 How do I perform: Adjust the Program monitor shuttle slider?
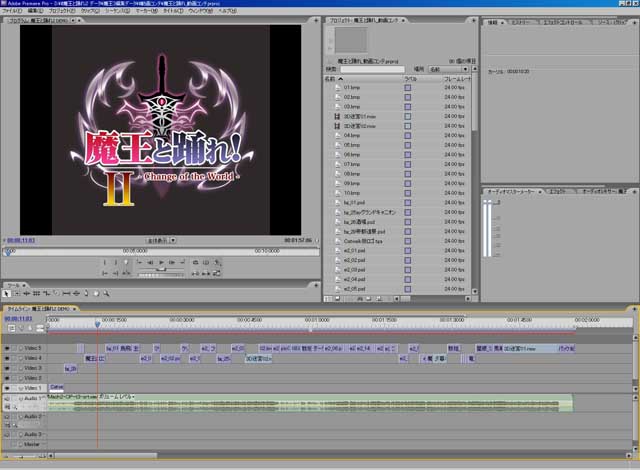[x=161, y=270]
